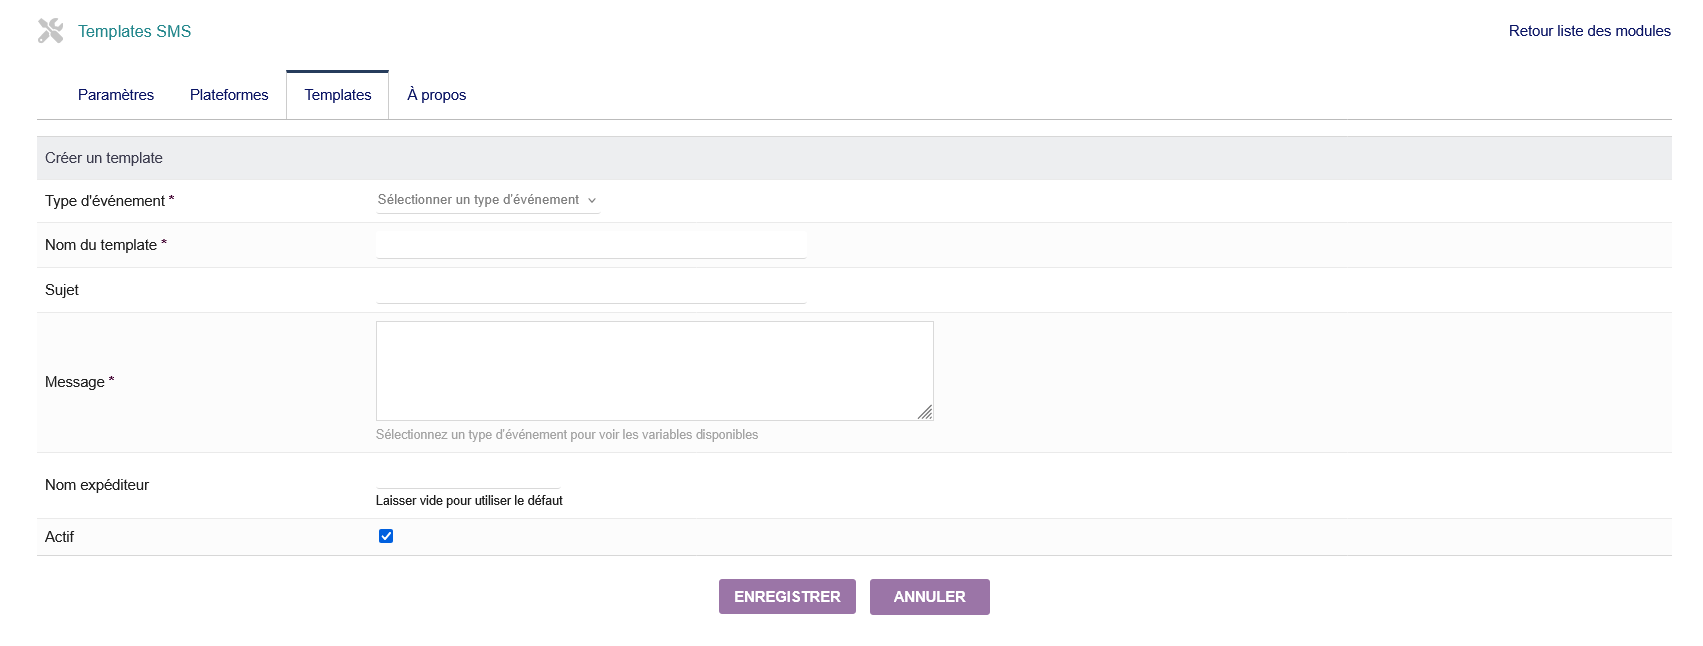Focus the Nom du template field
The image size is (1703, 646).
pyautogui.click(x=591, y=245)
